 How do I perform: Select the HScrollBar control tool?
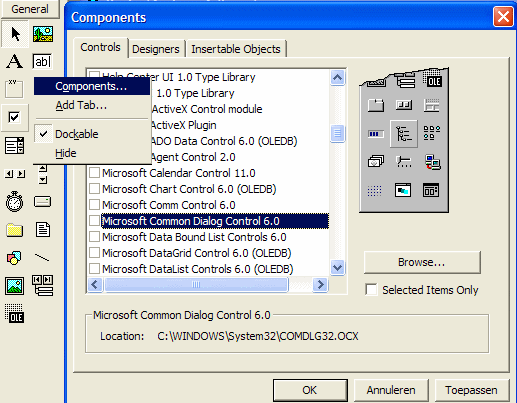pyautogui.click(x=14, y=174)
